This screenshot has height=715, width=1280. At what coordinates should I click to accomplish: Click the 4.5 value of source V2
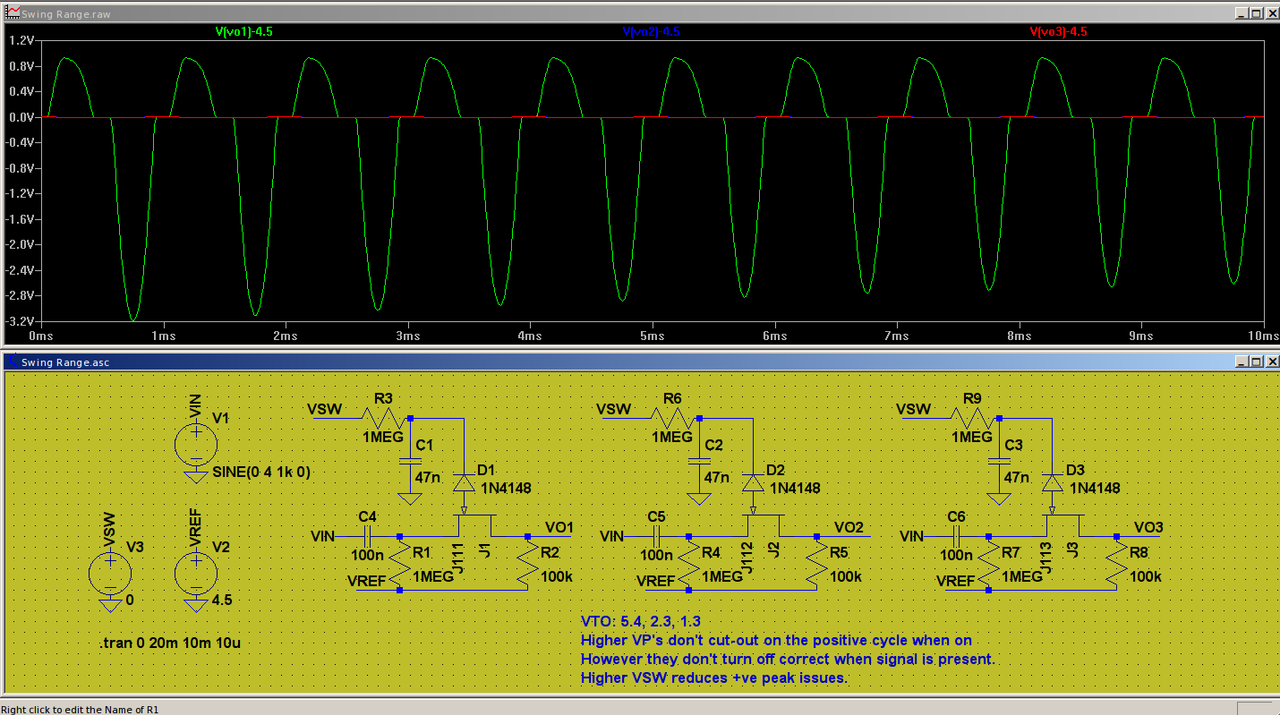pos(222,601)
